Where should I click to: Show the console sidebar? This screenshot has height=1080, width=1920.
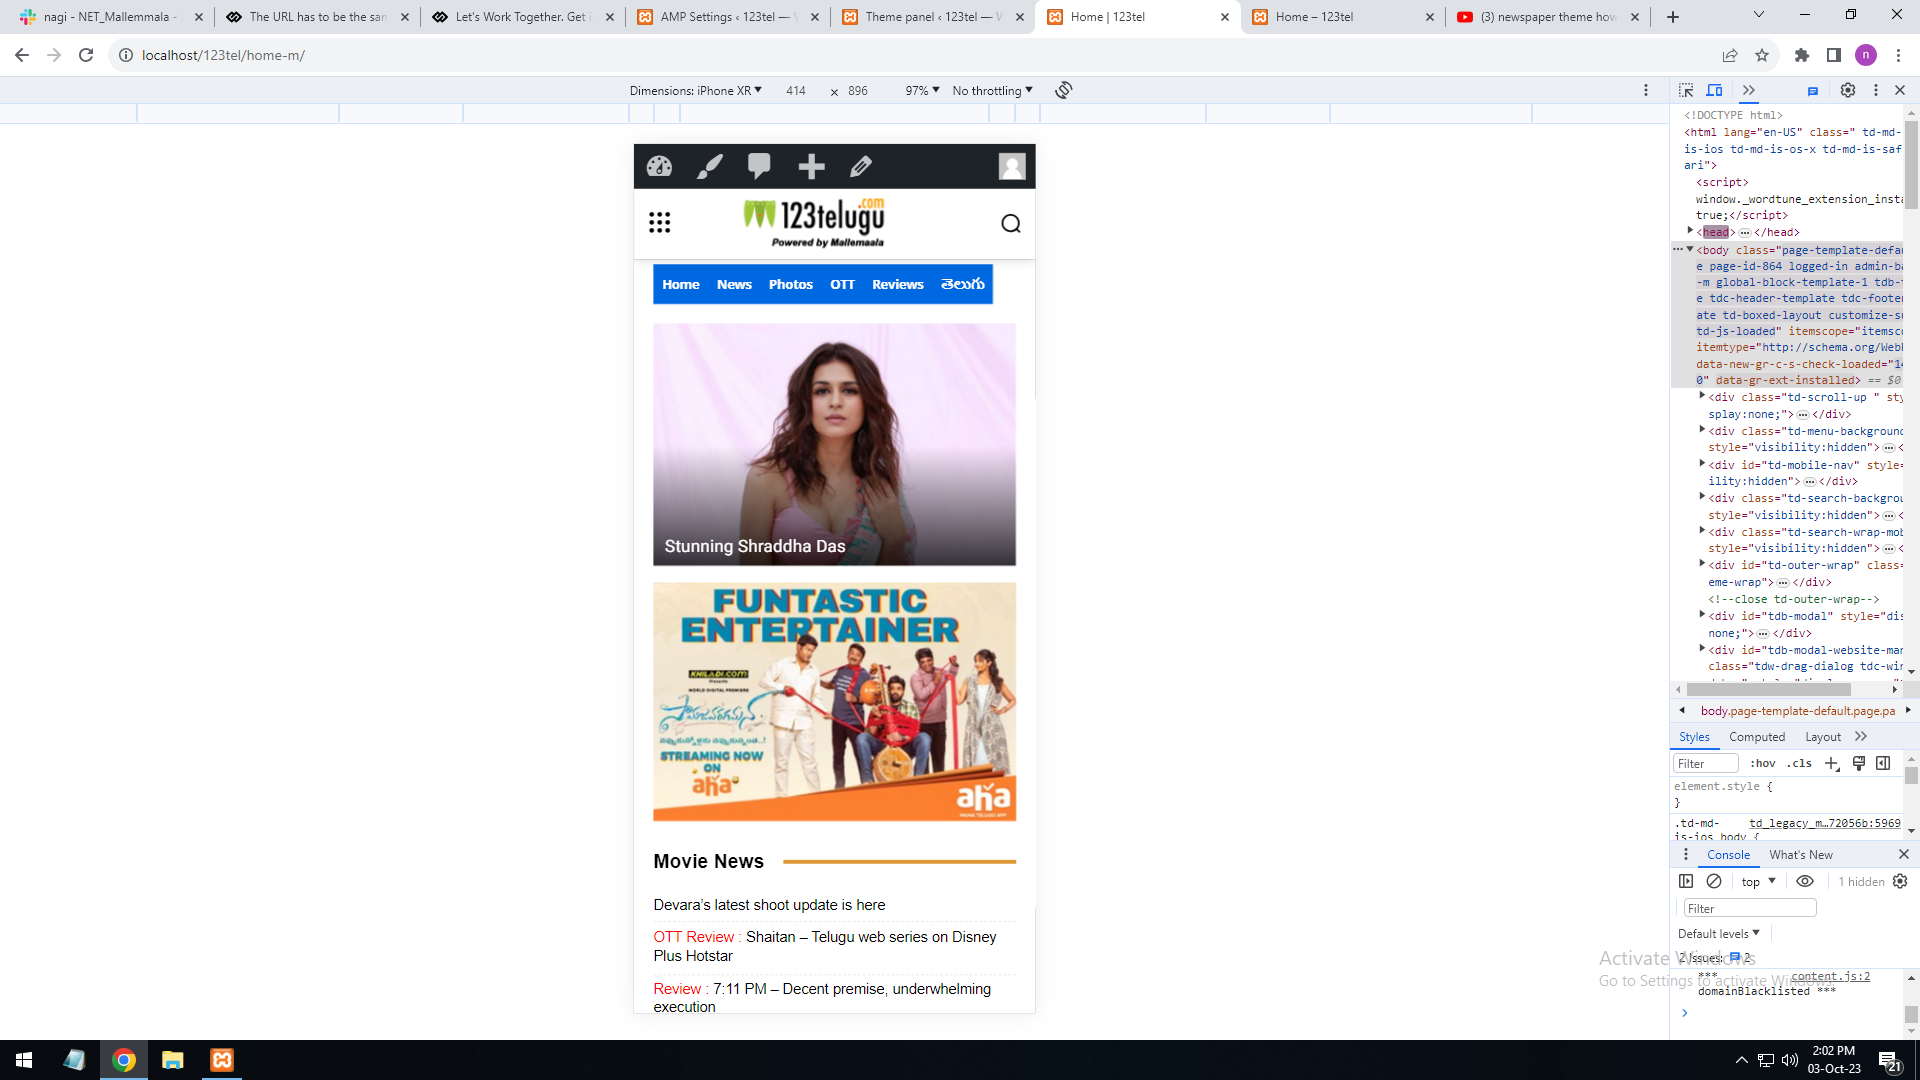point(1686,881)
